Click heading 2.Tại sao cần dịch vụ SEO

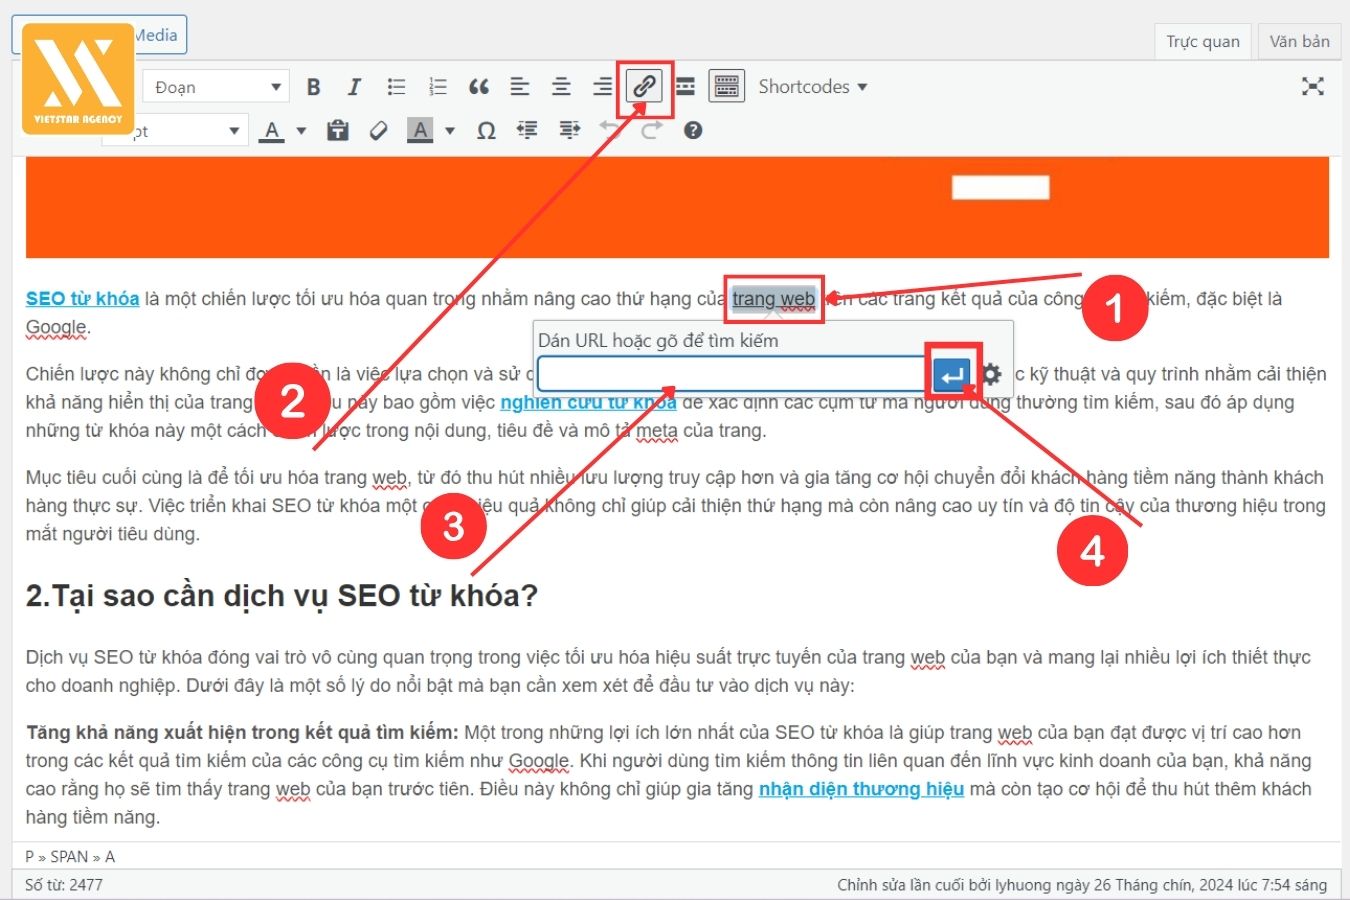coord(282,596)
